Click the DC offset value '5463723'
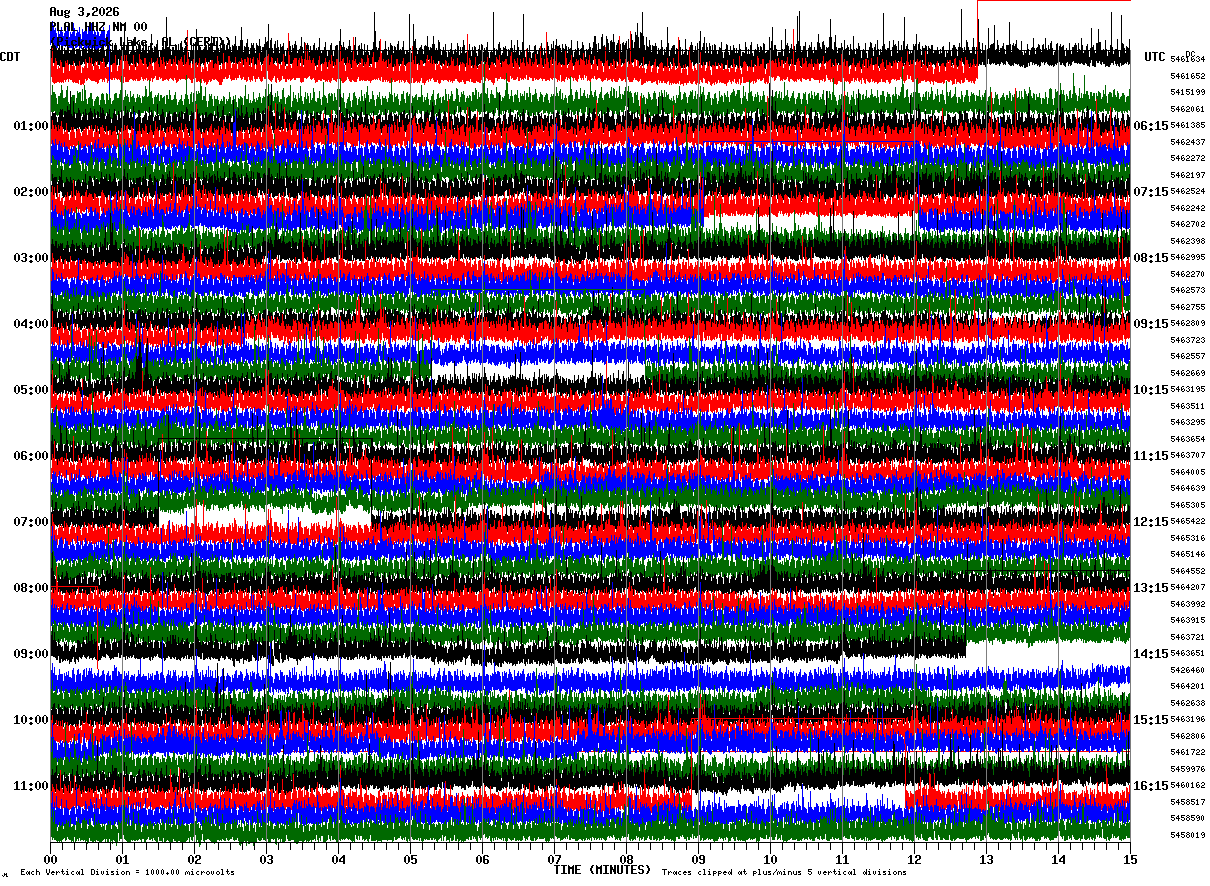 (x=1188, y=341)
